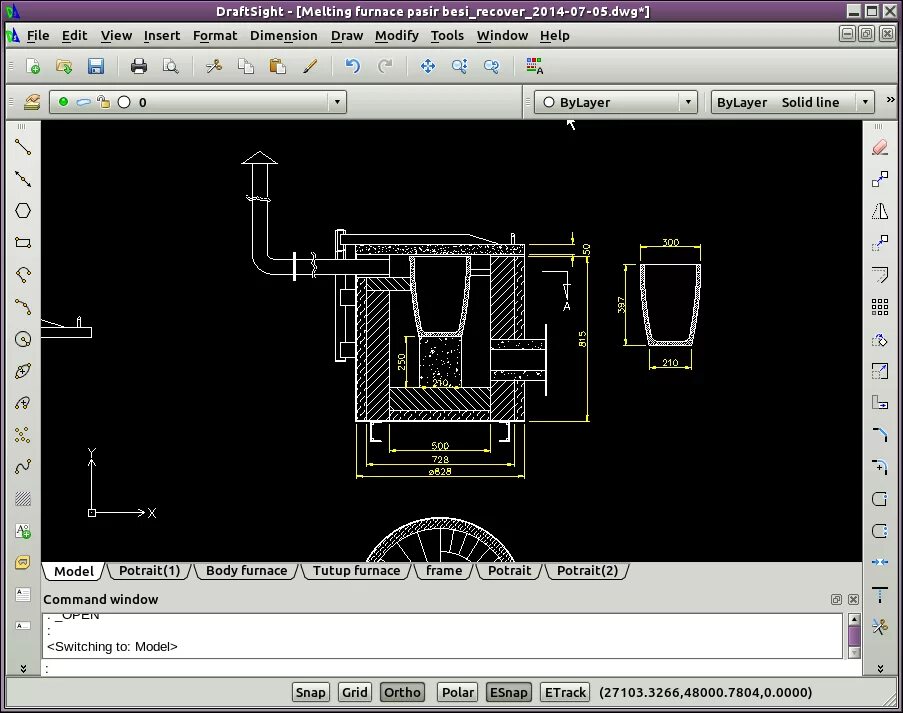Click the command prompt input line
The width and height of the screenshot is (903, 713).
pyautogui.click(x=452, y=669)
